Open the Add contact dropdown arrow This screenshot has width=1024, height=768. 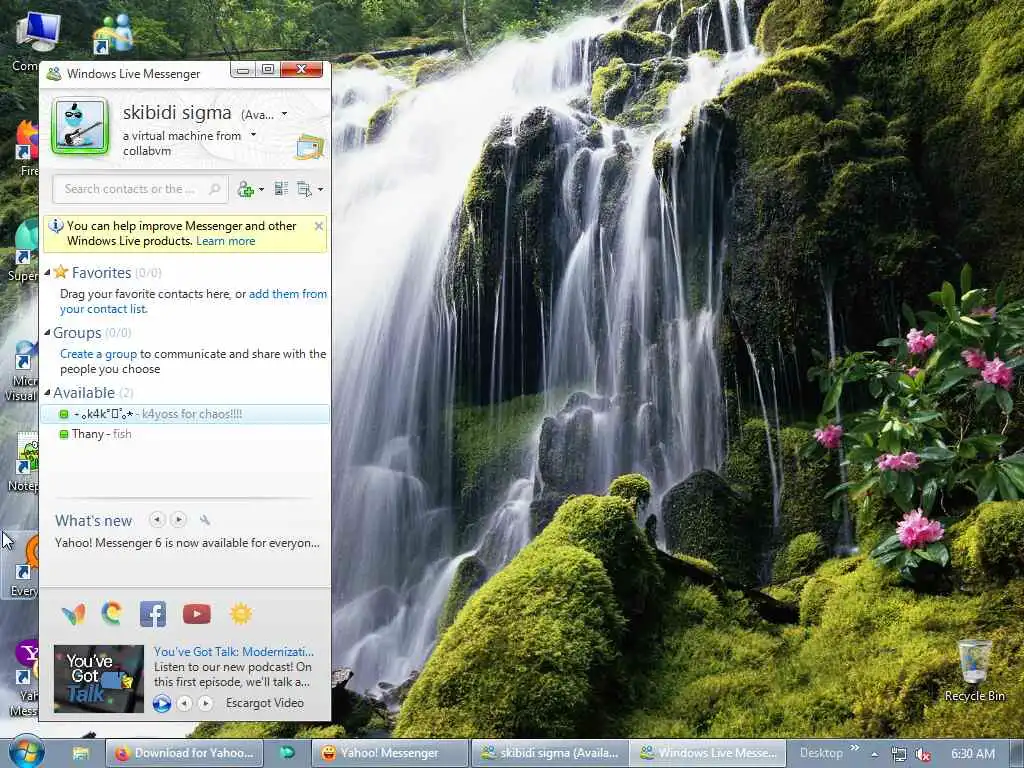tap(261, 189)
